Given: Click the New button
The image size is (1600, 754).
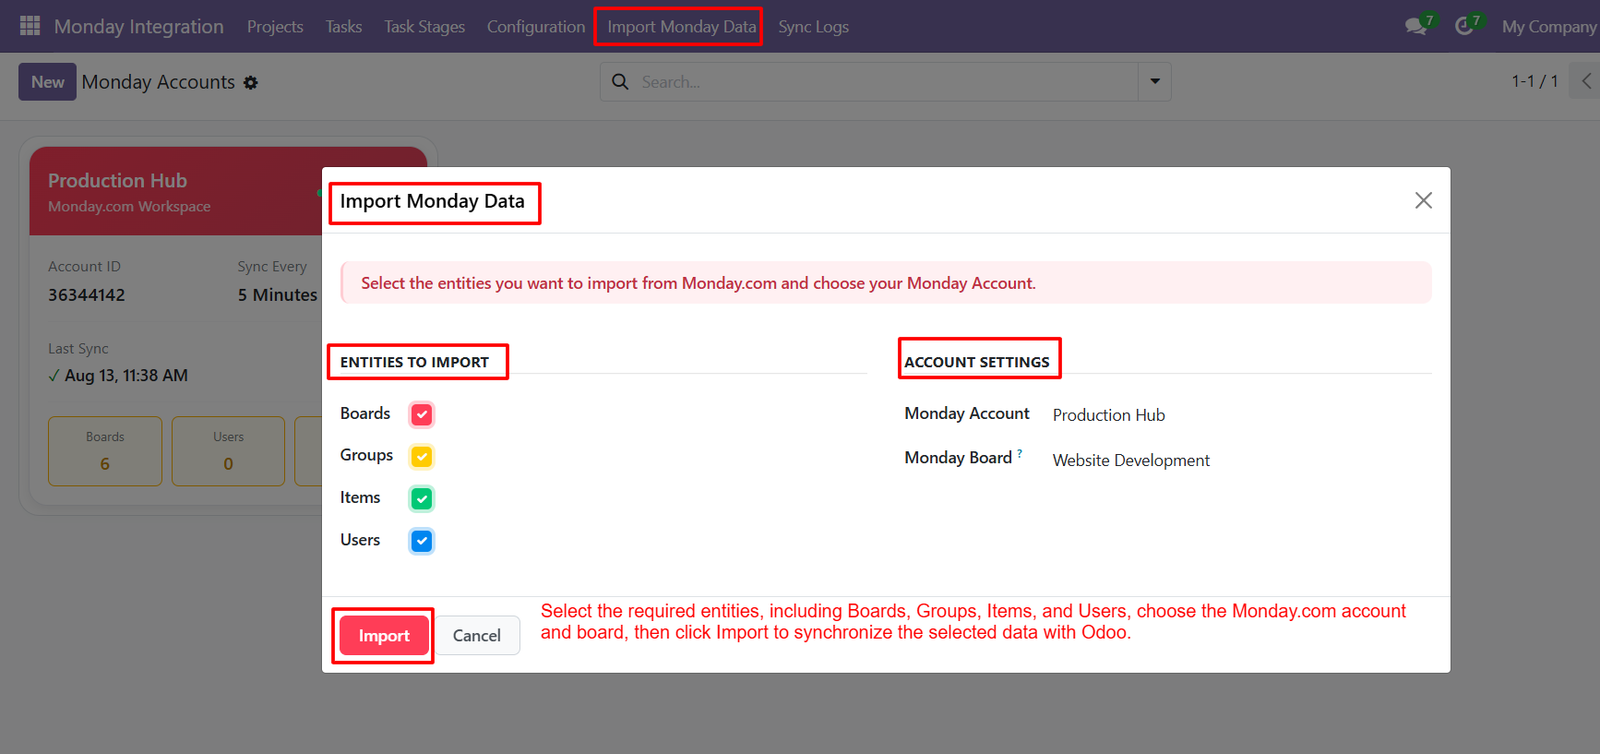Looking at the screenshot, I should click(48, 82).
